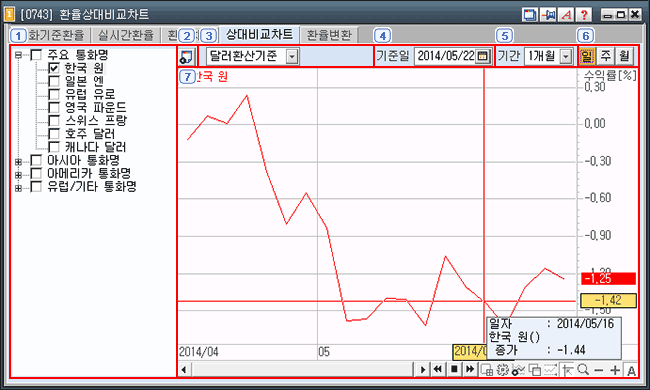Select the 월 monthly period button
The width and height of the screenshot is (650, 390).
pos(624,56)
